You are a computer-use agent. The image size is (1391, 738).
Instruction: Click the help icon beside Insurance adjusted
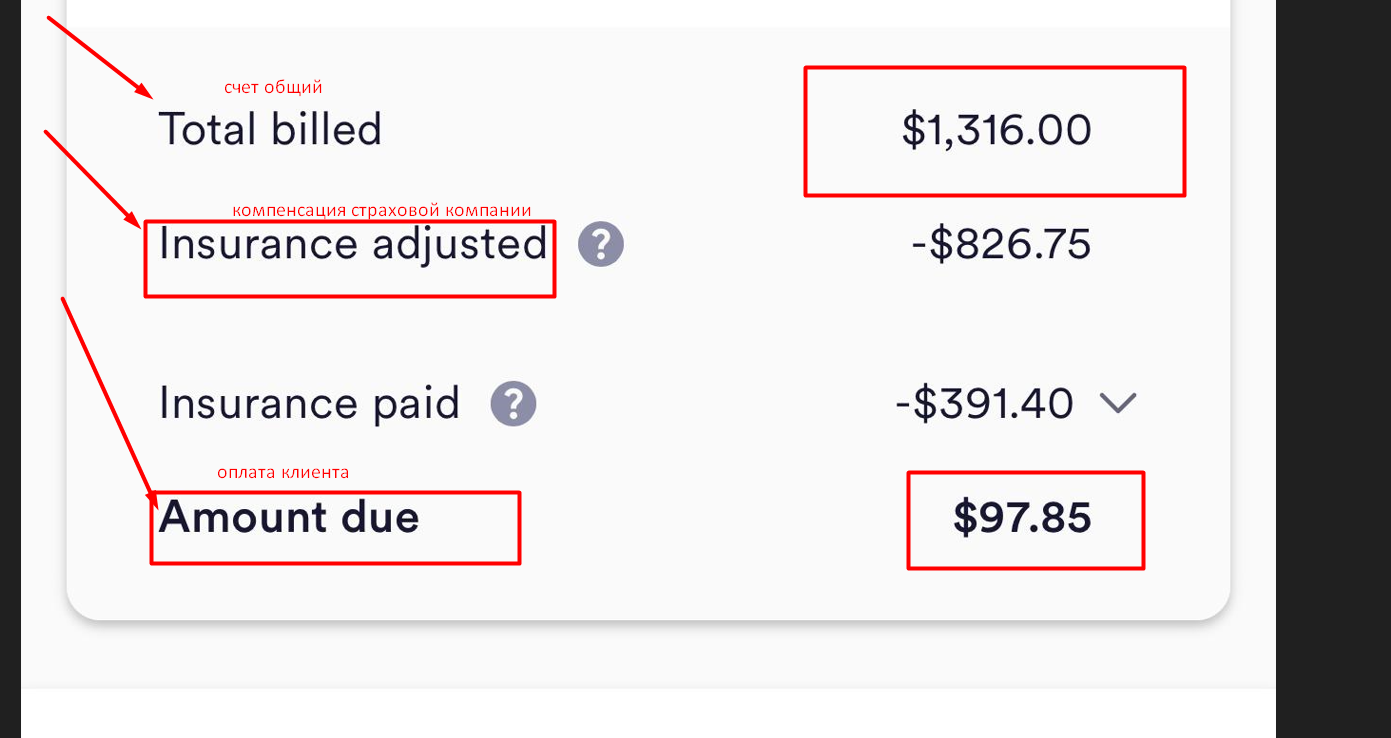click(x=601, y=244)
